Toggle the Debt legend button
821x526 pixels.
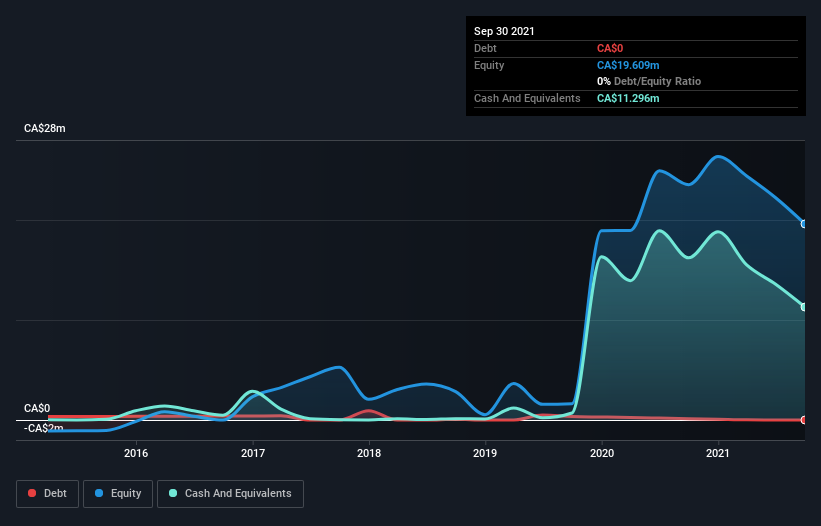click(x=48, y=494)
